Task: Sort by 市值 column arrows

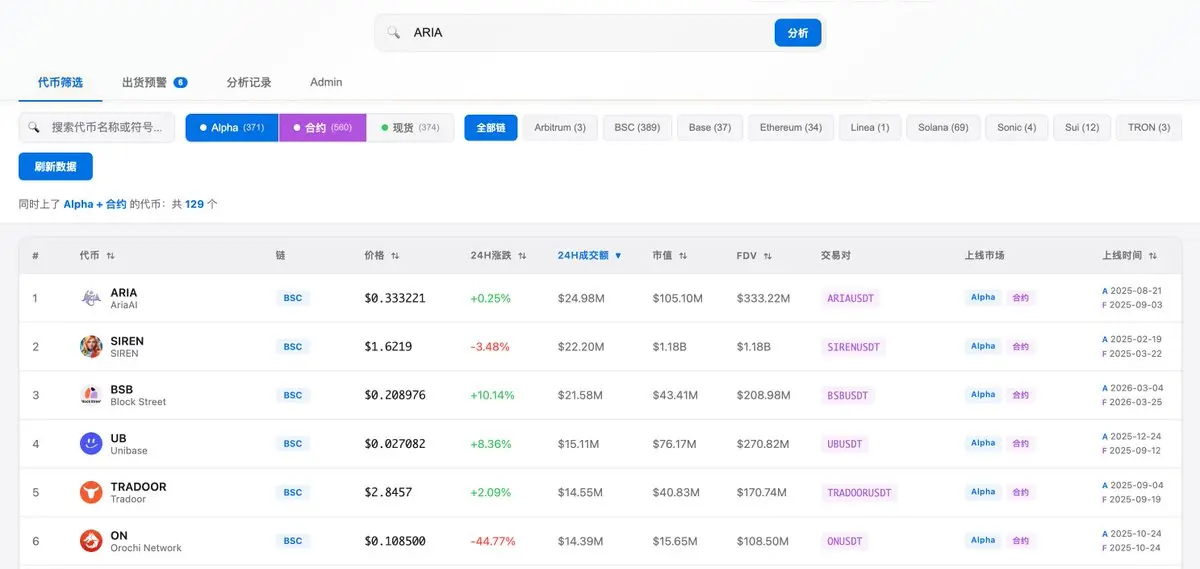Action: coord(683,256)
